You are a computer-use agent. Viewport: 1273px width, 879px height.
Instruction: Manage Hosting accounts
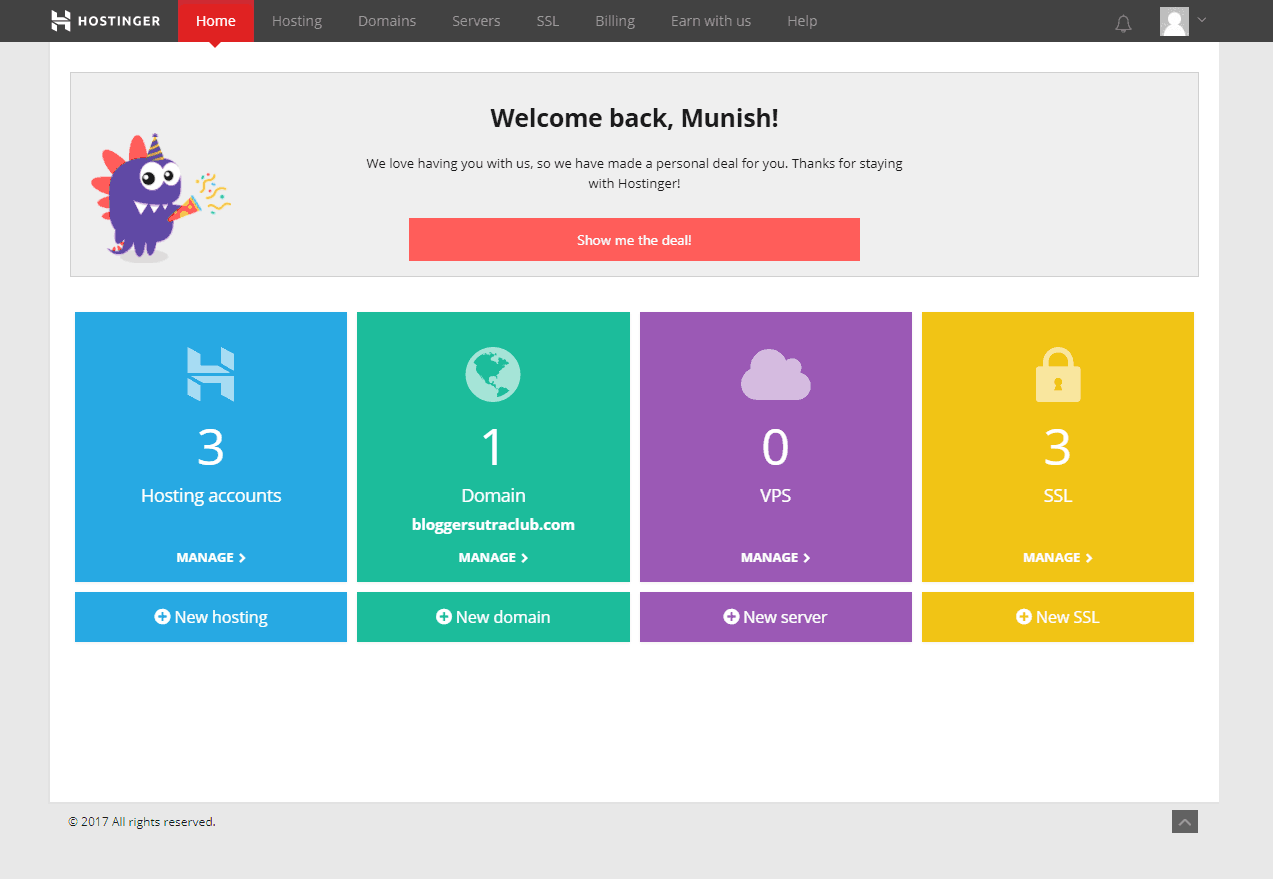[x=211, y=558]
